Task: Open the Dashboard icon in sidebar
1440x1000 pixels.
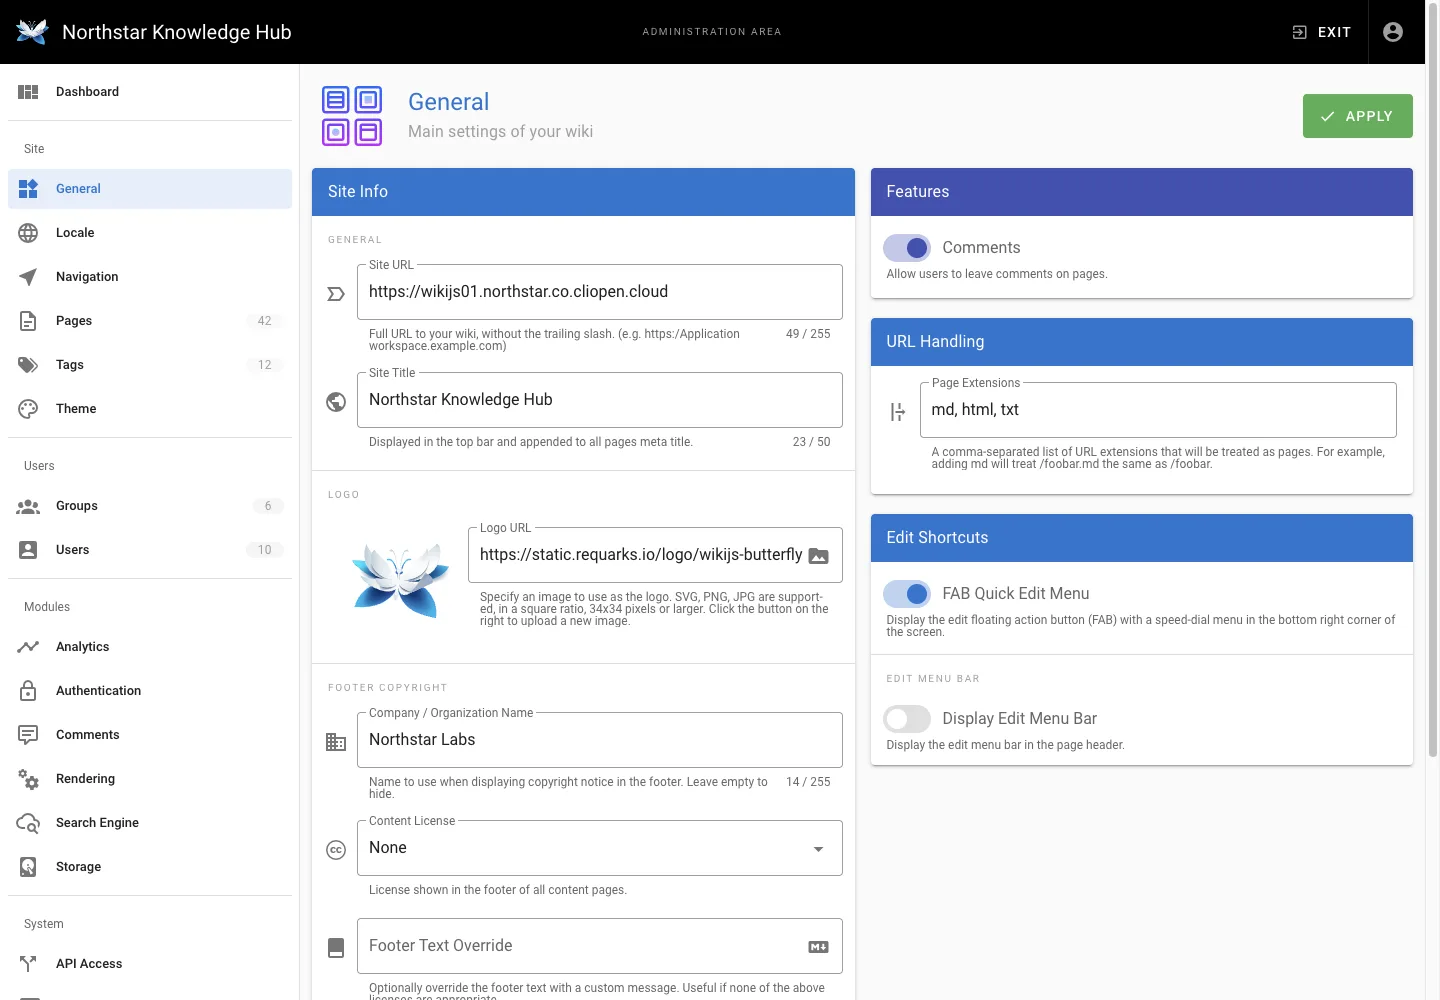Action: click(28, 92)
